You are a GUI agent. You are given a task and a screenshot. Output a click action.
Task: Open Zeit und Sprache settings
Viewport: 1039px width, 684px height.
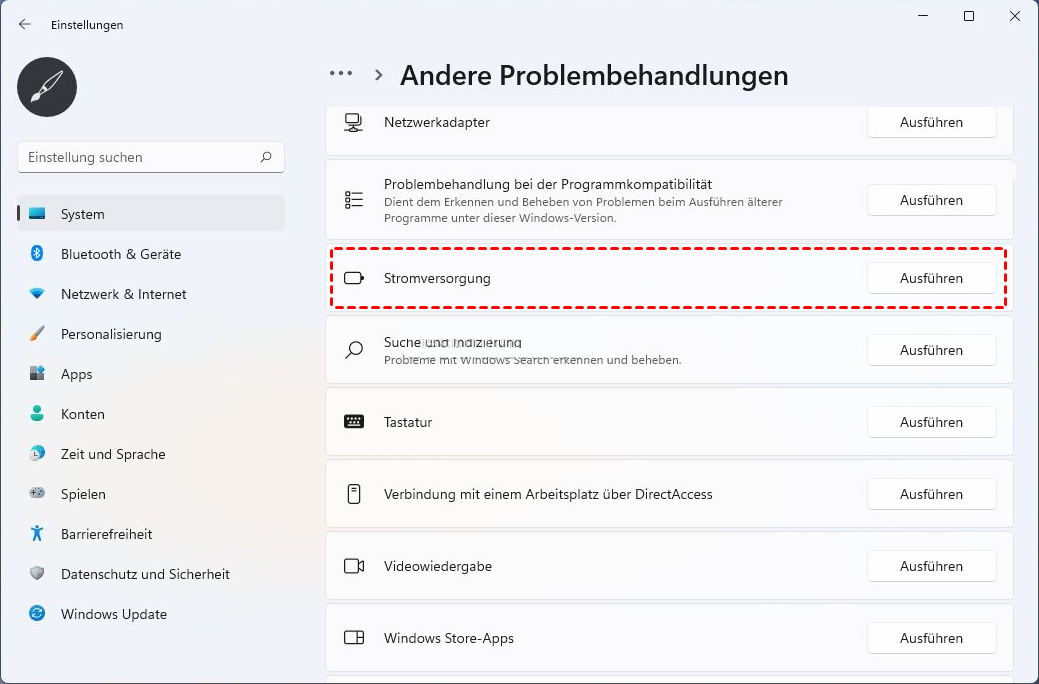click(x=151, y=453)
